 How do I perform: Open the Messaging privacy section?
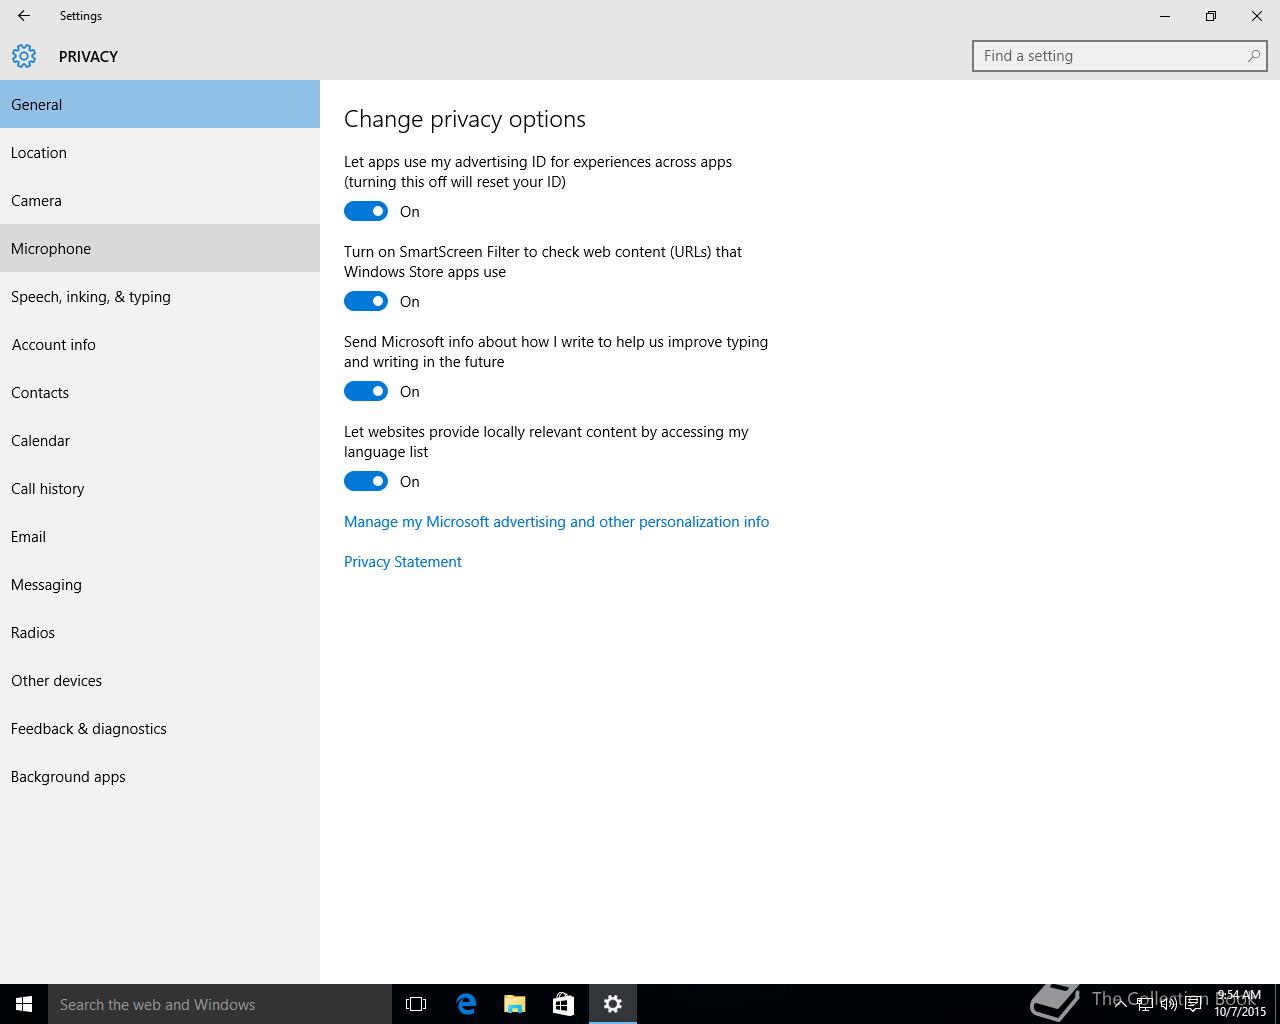tap(160, 584)
